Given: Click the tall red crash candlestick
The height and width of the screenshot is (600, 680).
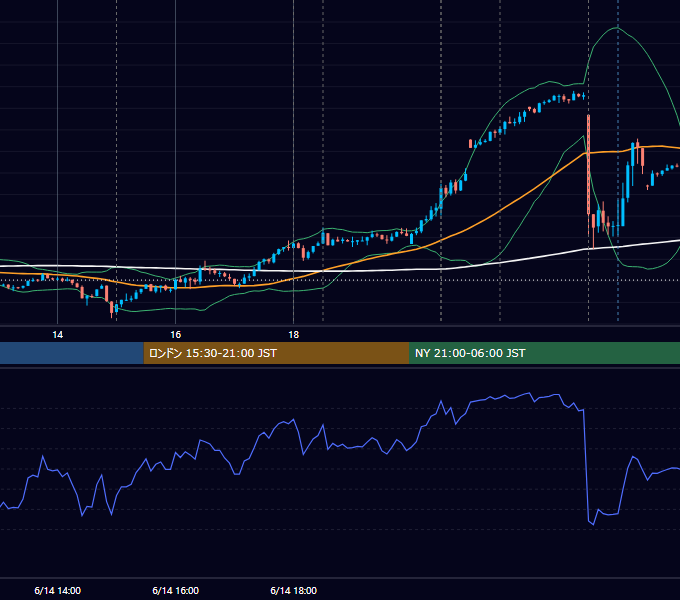Looking at the screenshot, I should (588, 165).
